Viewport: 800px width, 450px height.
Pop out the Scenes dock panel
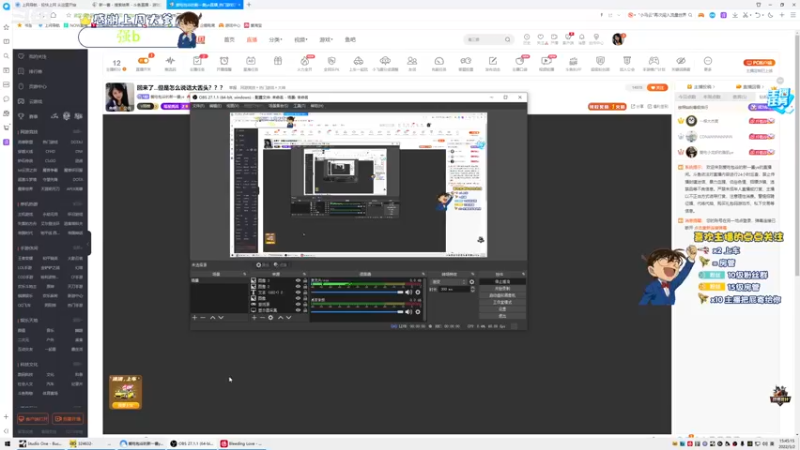click(x=244, y=274)
